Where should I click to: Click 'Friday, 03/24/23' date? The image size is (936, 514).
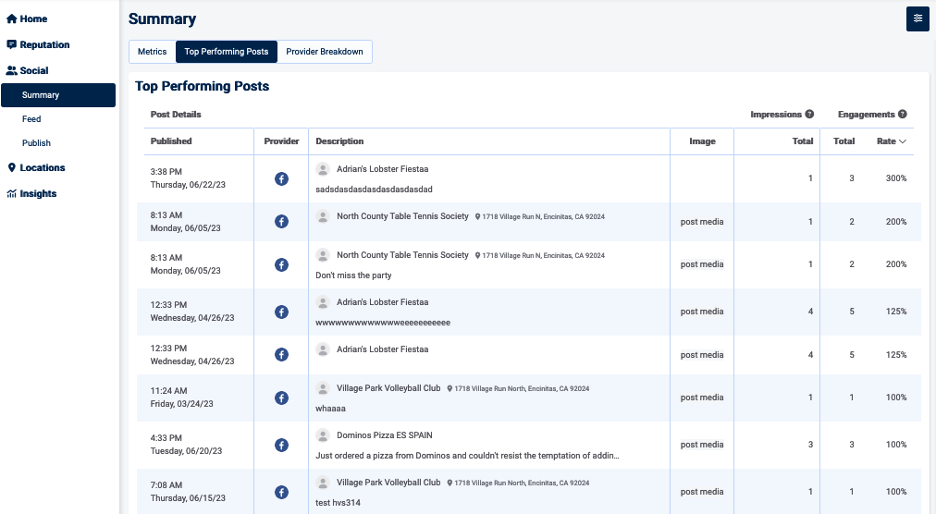coord(182,404)
